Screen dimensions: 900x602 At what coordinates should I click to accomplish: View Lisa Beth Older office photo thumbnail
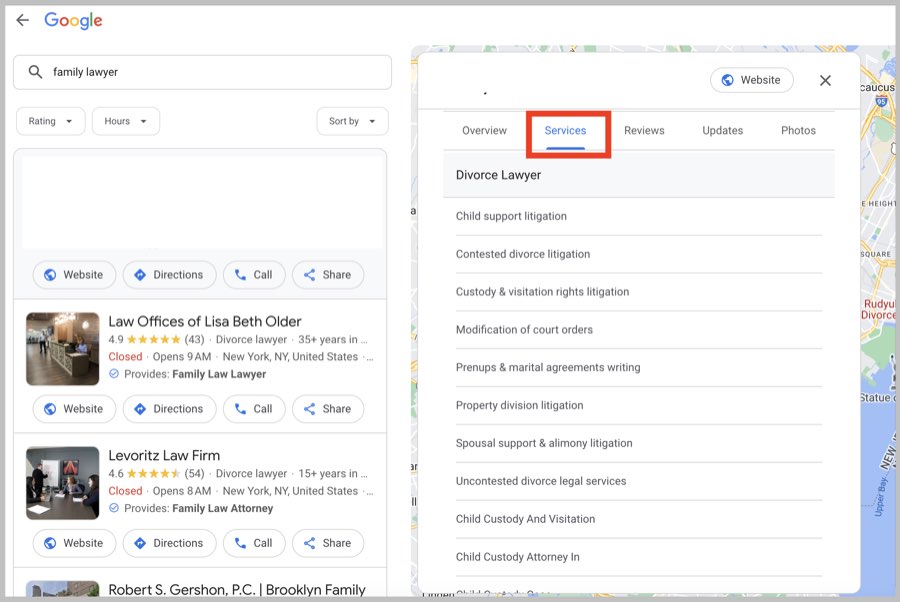coord(63,349)
